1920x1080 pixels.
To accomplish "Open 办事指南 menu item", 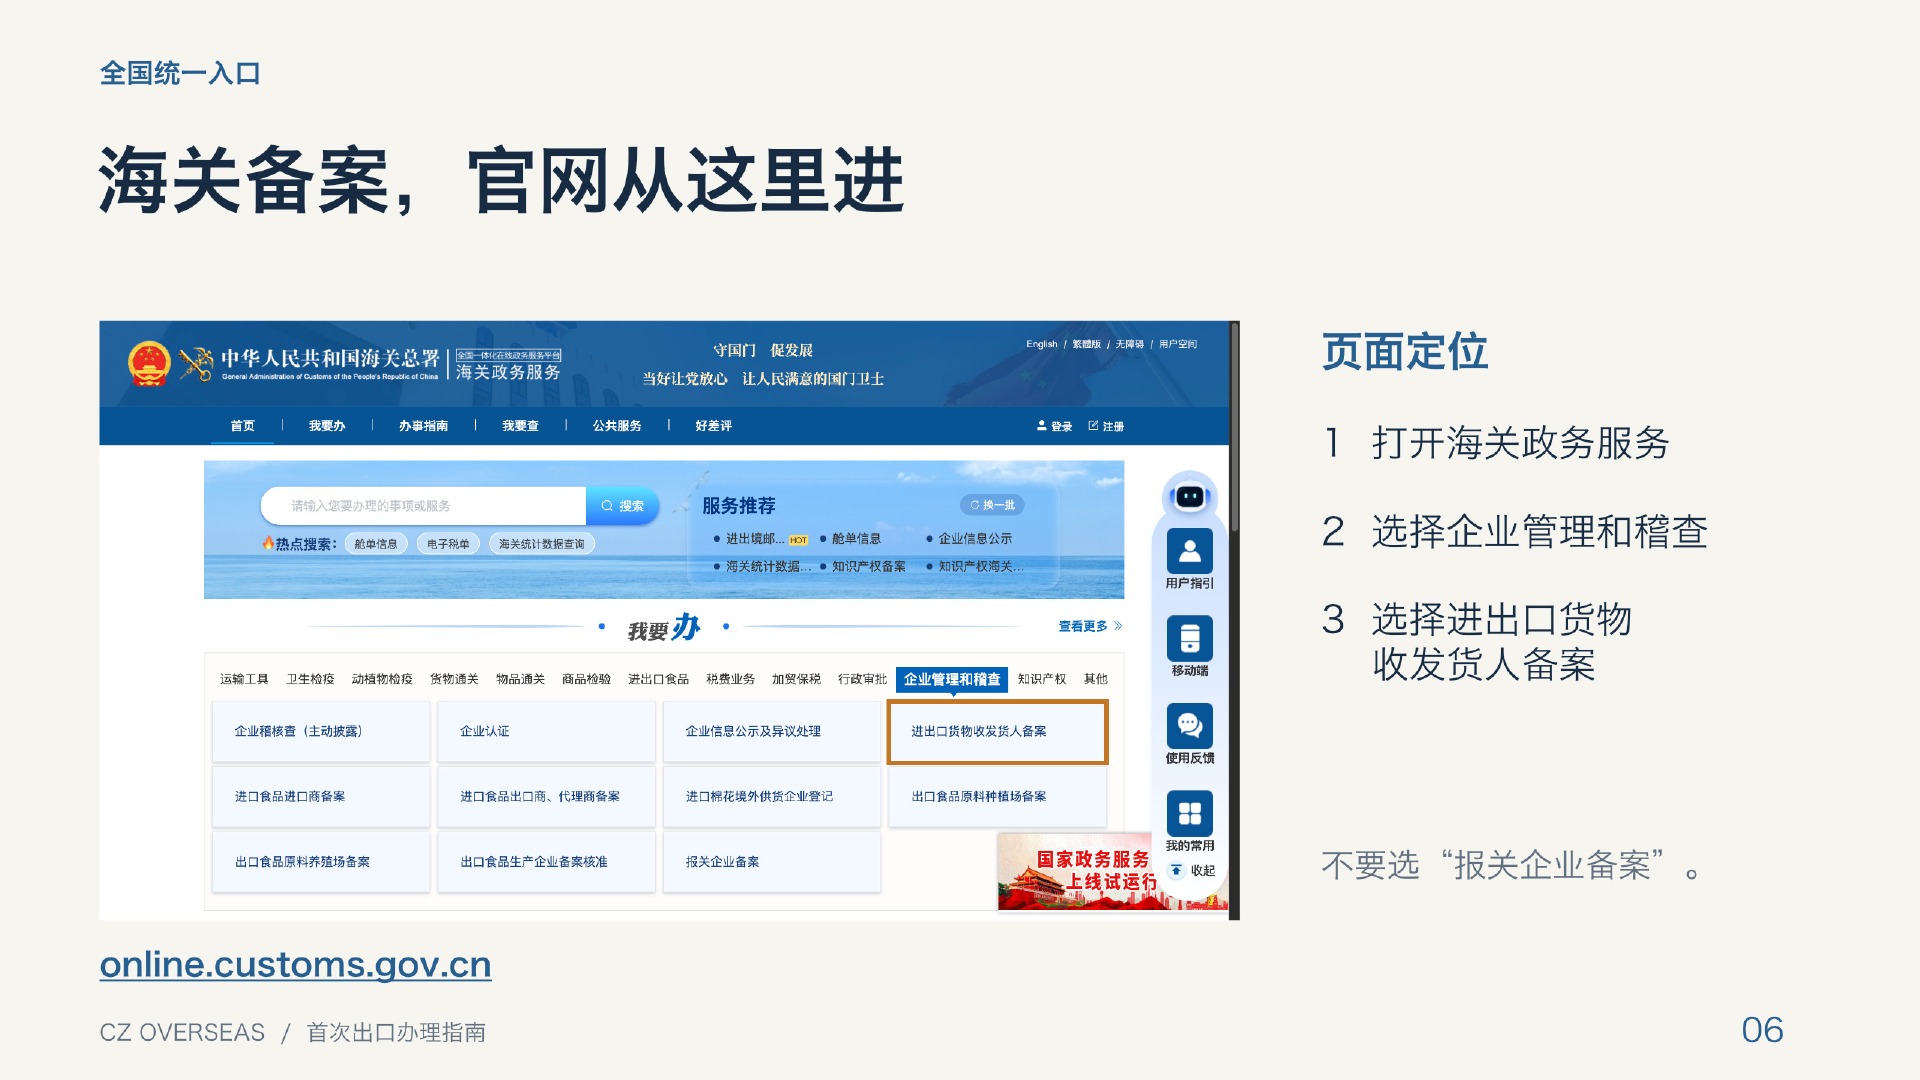I will 423,426.
